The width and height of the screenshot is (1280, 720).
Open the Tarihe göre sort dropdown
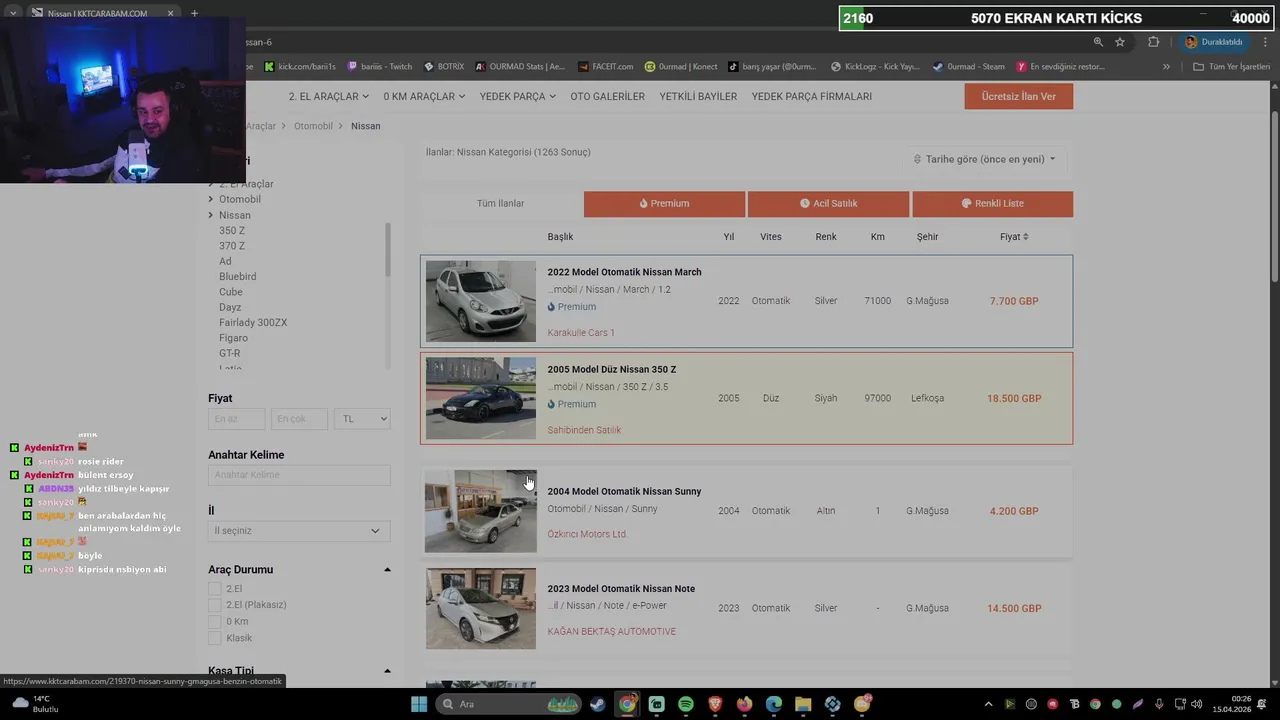985,159
